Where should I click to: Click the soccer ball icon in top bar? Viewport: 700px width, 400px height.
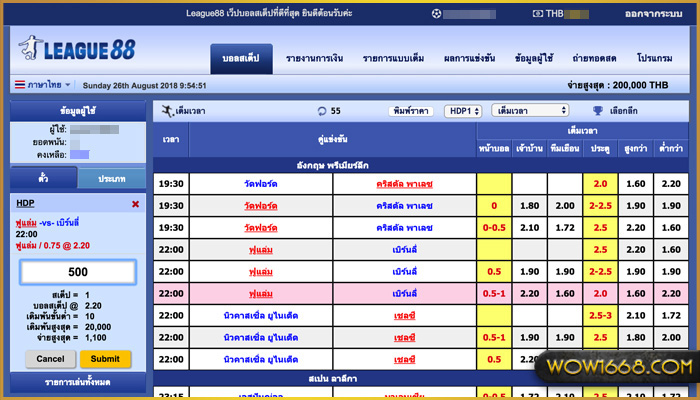click(436, 14)
